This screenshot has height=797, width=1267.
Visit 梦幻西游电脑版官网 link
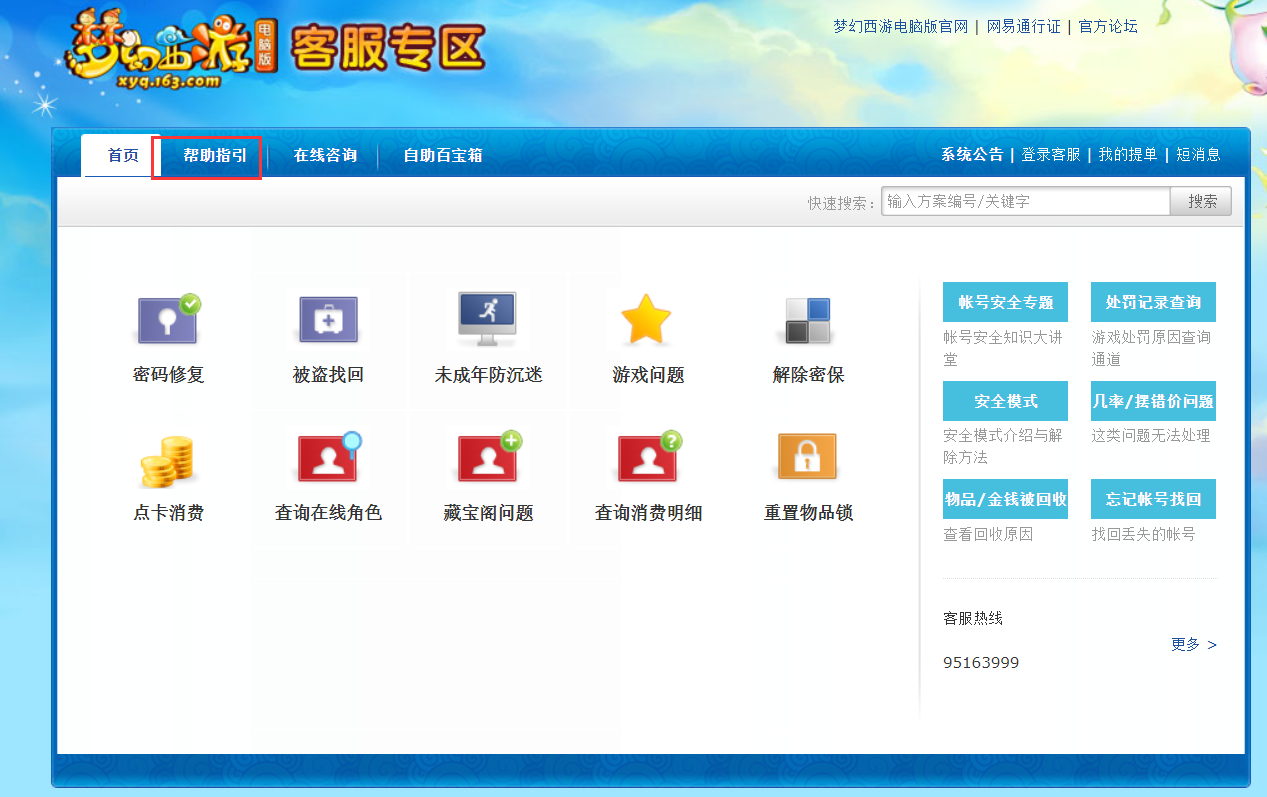[901, 26]
